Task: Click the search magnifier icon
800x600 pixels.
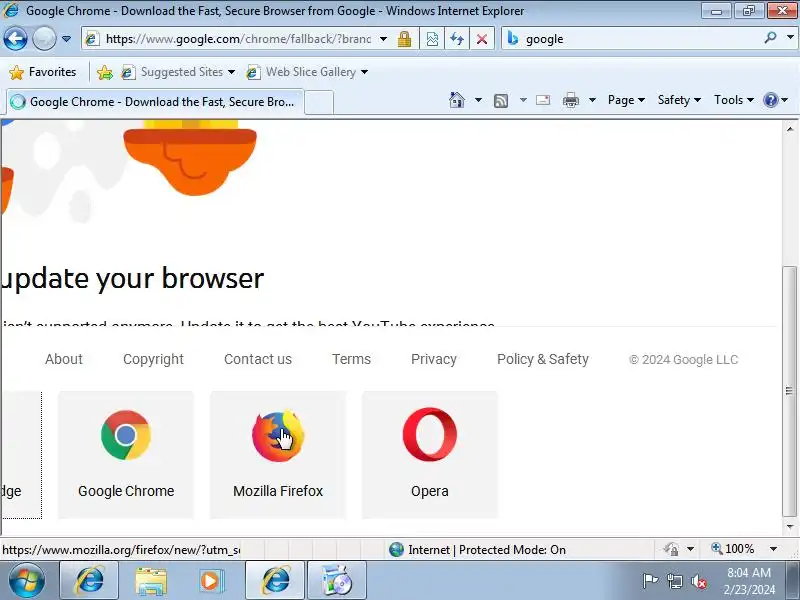Action: 770,38
